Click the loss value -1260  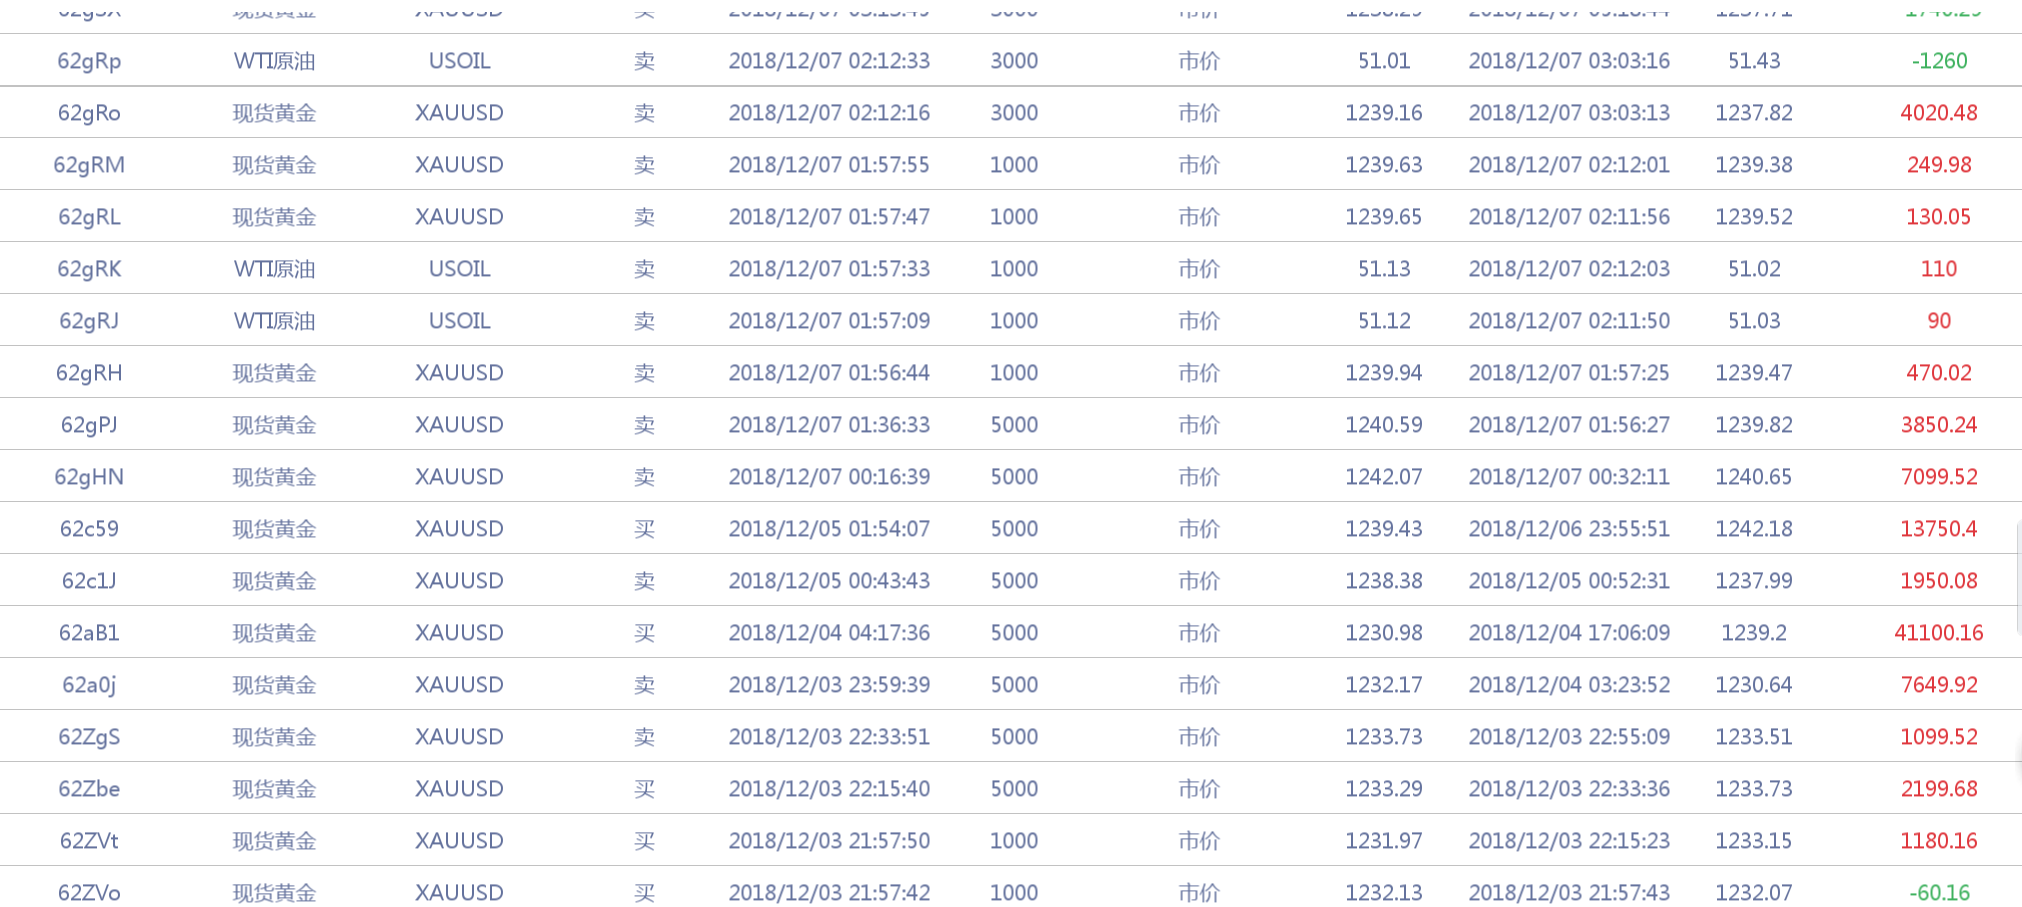(x=1939, y=61)
